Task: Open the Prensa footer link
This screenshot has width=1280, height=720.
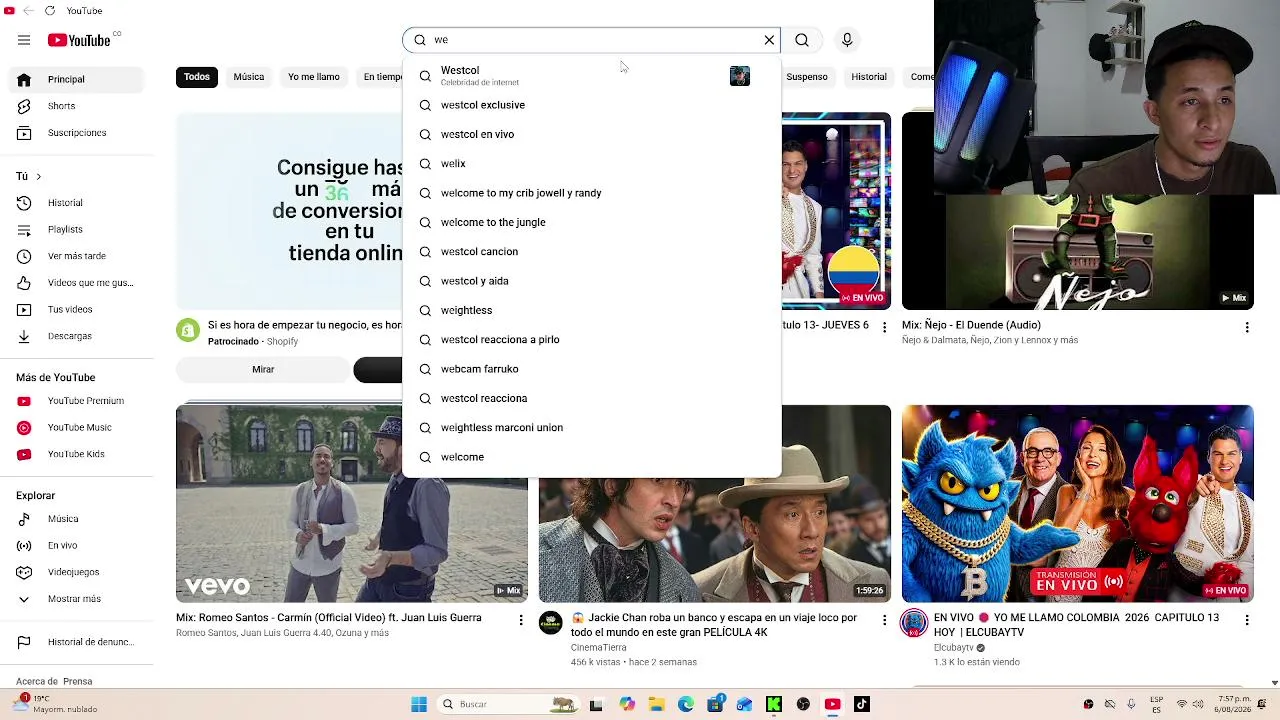Action: click(x=76, y=682)
